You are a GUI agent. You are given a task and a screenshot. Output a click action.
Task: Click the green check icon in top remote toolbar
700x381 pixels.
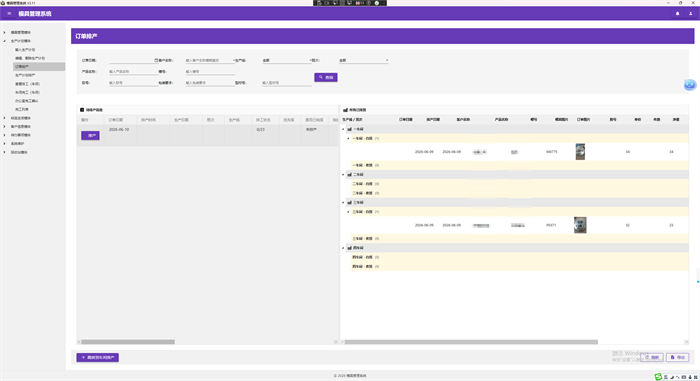[x=377, y=3]
